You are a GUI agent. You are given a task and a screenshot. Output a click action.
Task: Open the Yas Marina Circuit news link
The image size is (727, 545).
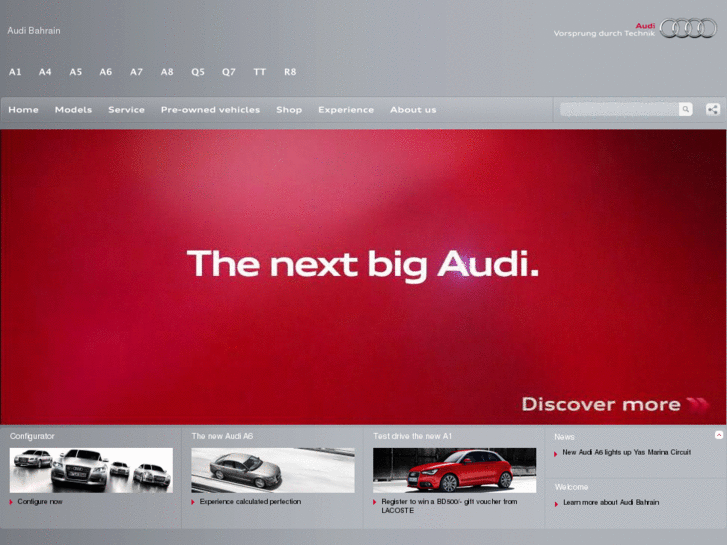[x=627, y=452]
